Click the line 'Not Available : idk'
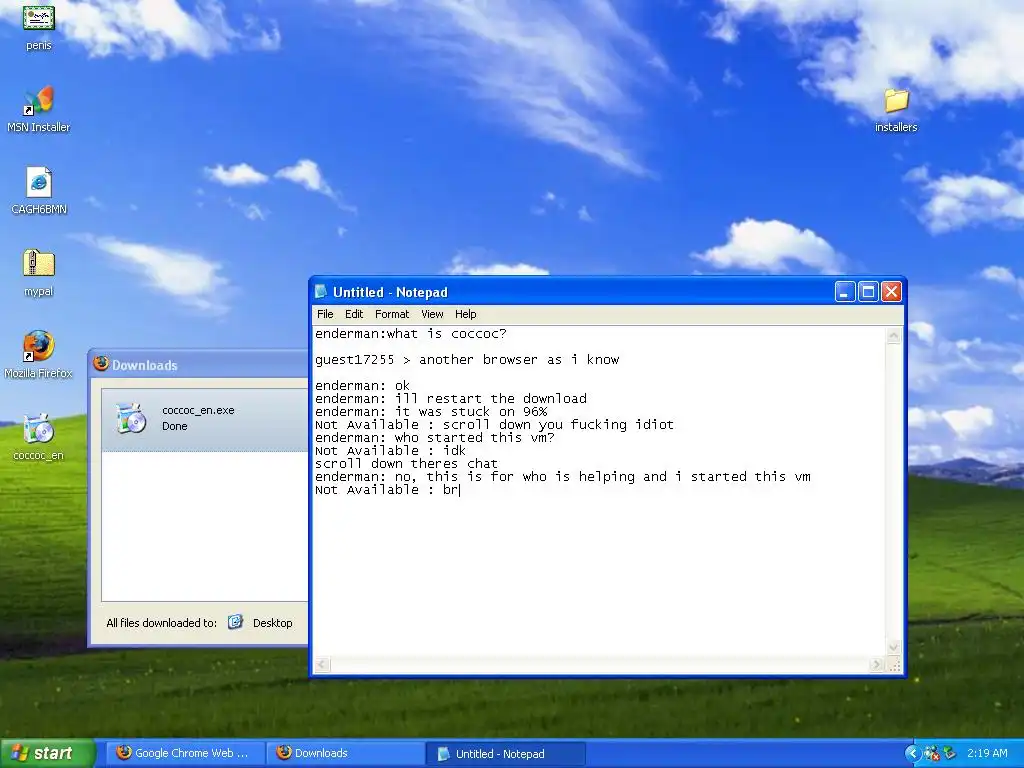The image size is (1024, 768). pyautogui.click(x=391, y=451)
